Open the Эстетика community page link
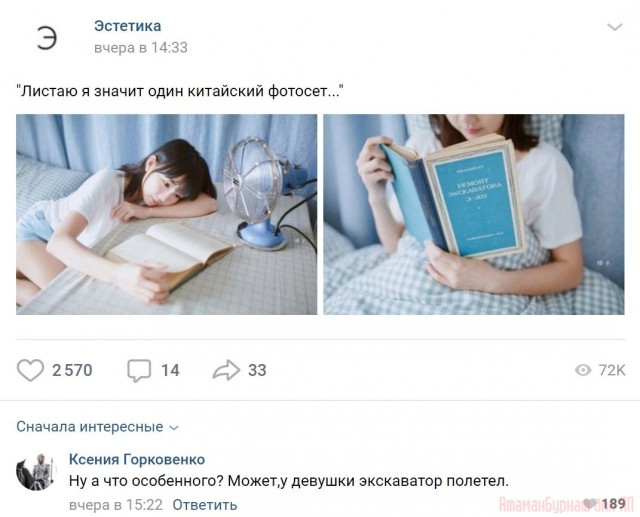The image size is (640, 517). click(127, 26)
